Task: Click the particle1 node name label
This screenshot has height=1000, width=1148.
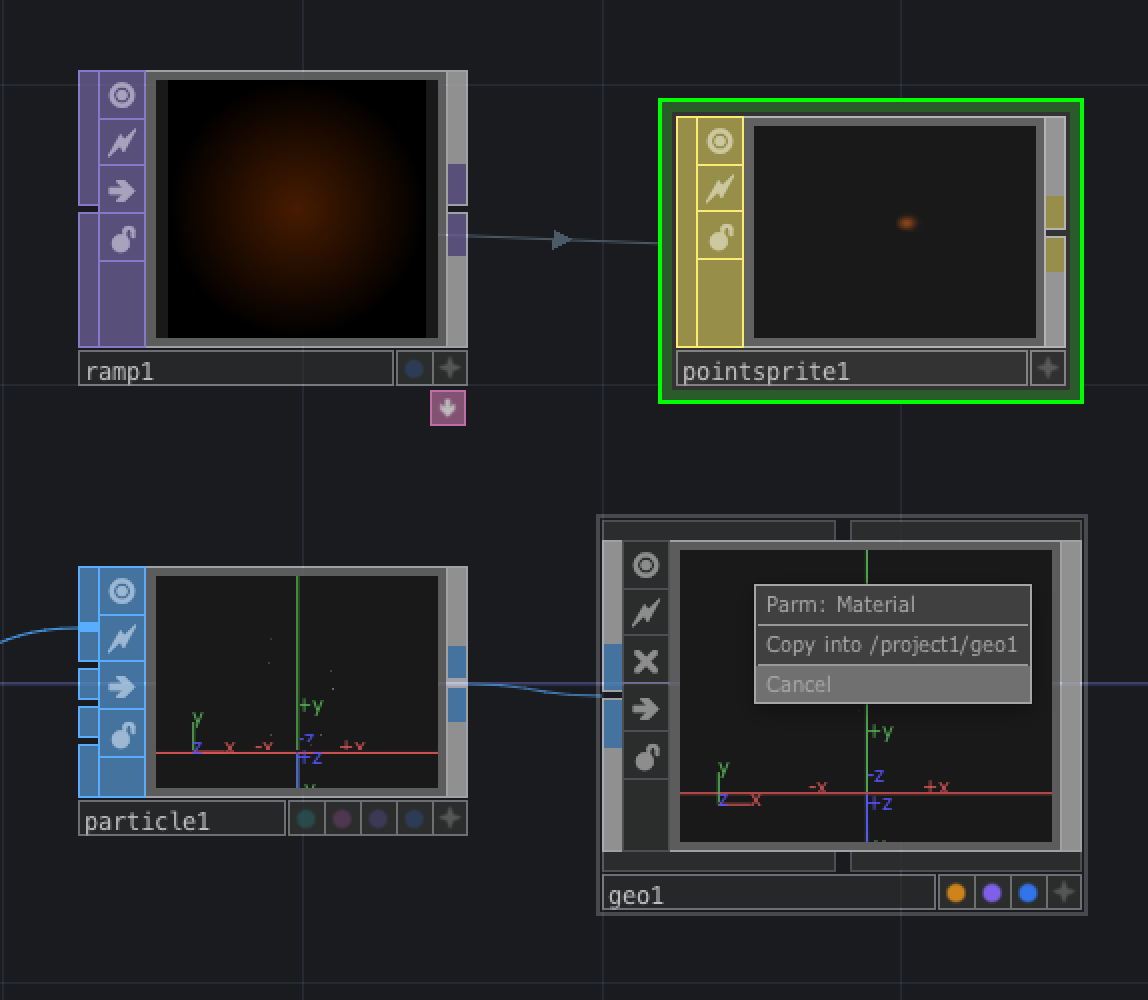Action: pyautogui.click(x=182, y=818)
